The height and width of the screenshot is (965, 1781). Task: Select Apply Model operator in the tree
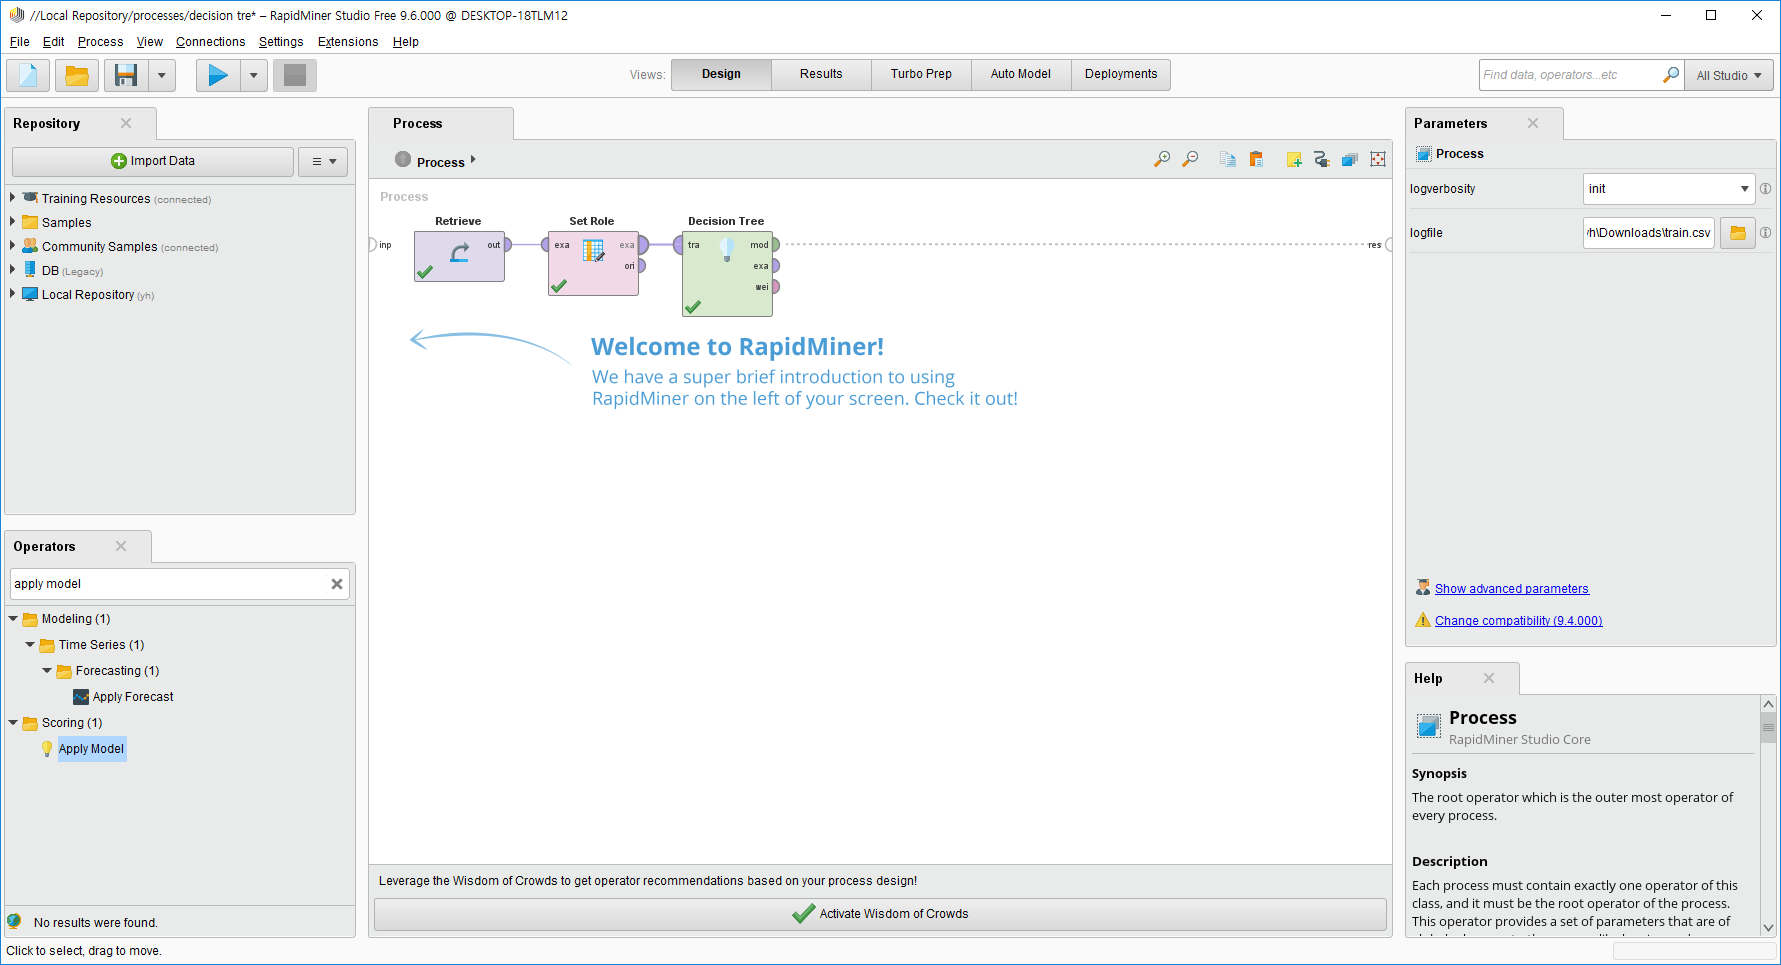[91, 749]
